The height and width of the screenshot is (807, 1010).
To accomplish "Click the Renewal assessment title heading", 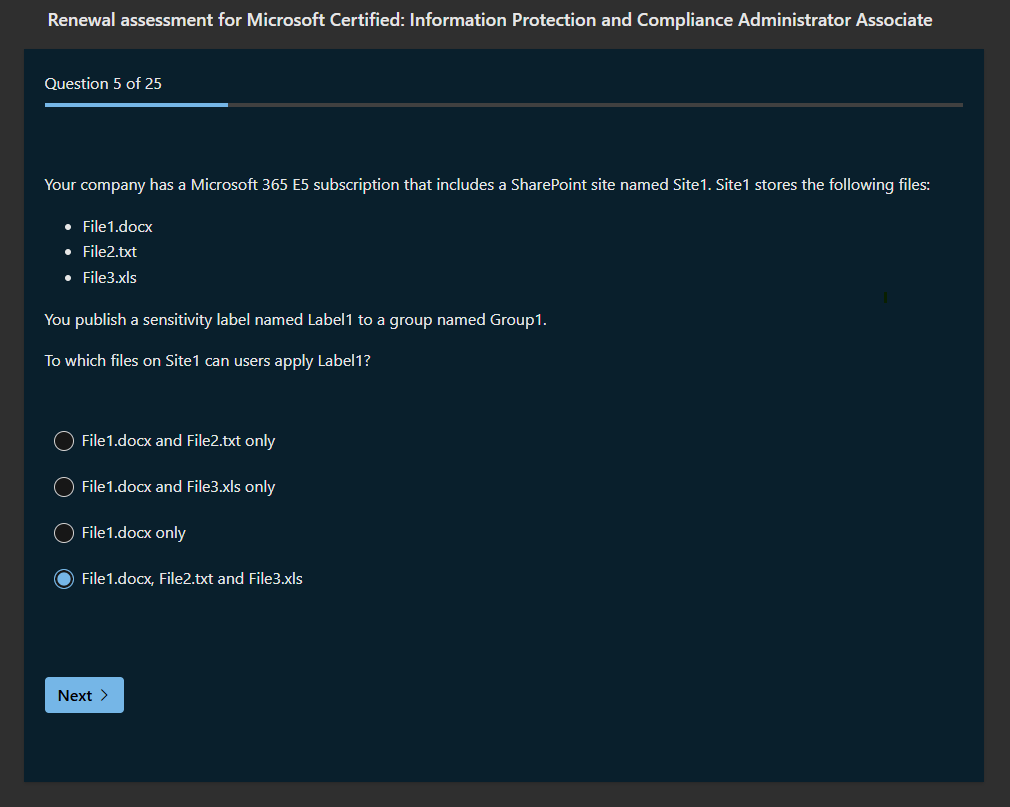I will click(490, 20).
